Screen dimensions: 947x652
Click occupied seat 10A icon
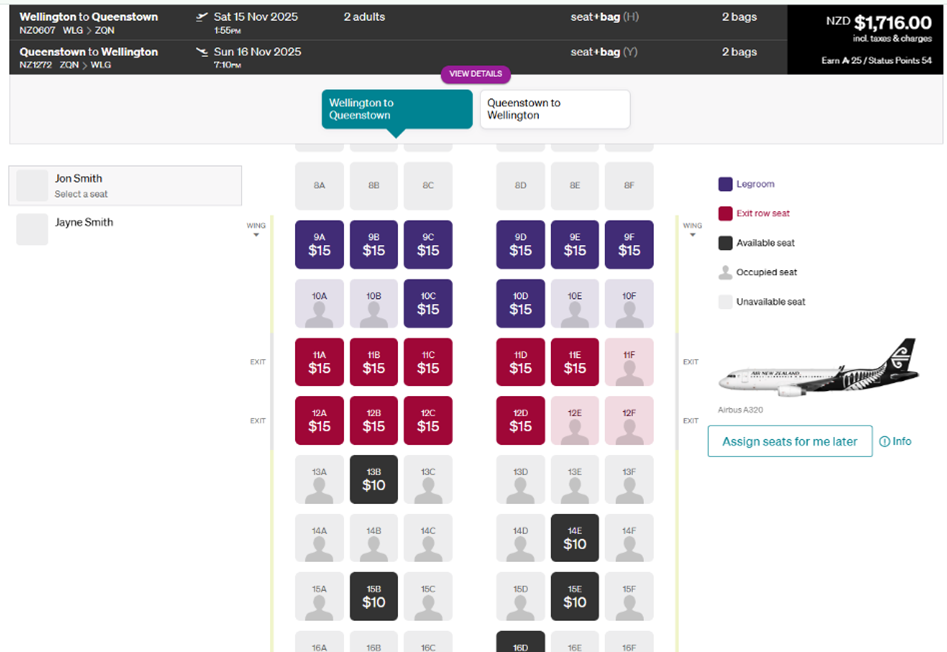point(319,309)
